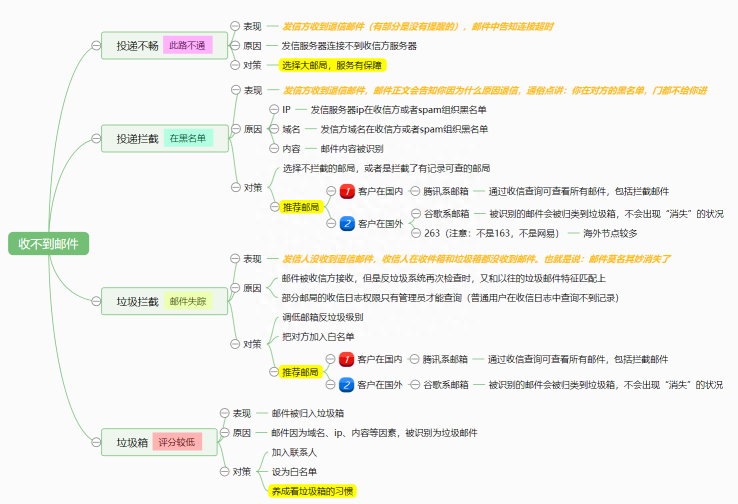
Task: Collapse the 投递不畅 main branch
Action: coord(96,46)
